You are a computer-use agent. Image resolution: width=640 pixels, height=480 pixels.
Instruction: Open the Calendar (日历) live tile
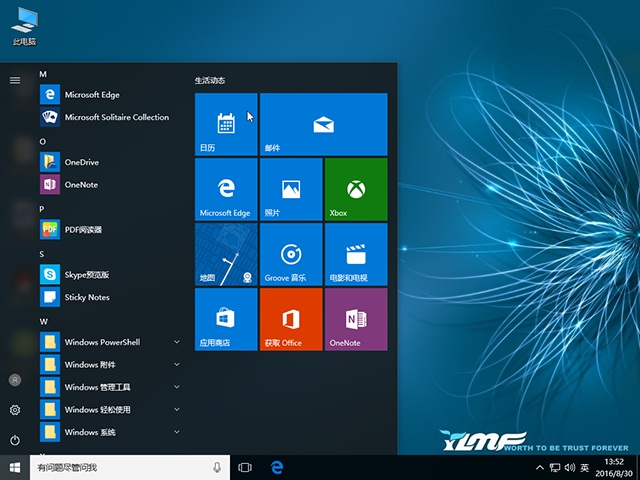[226, 124]
